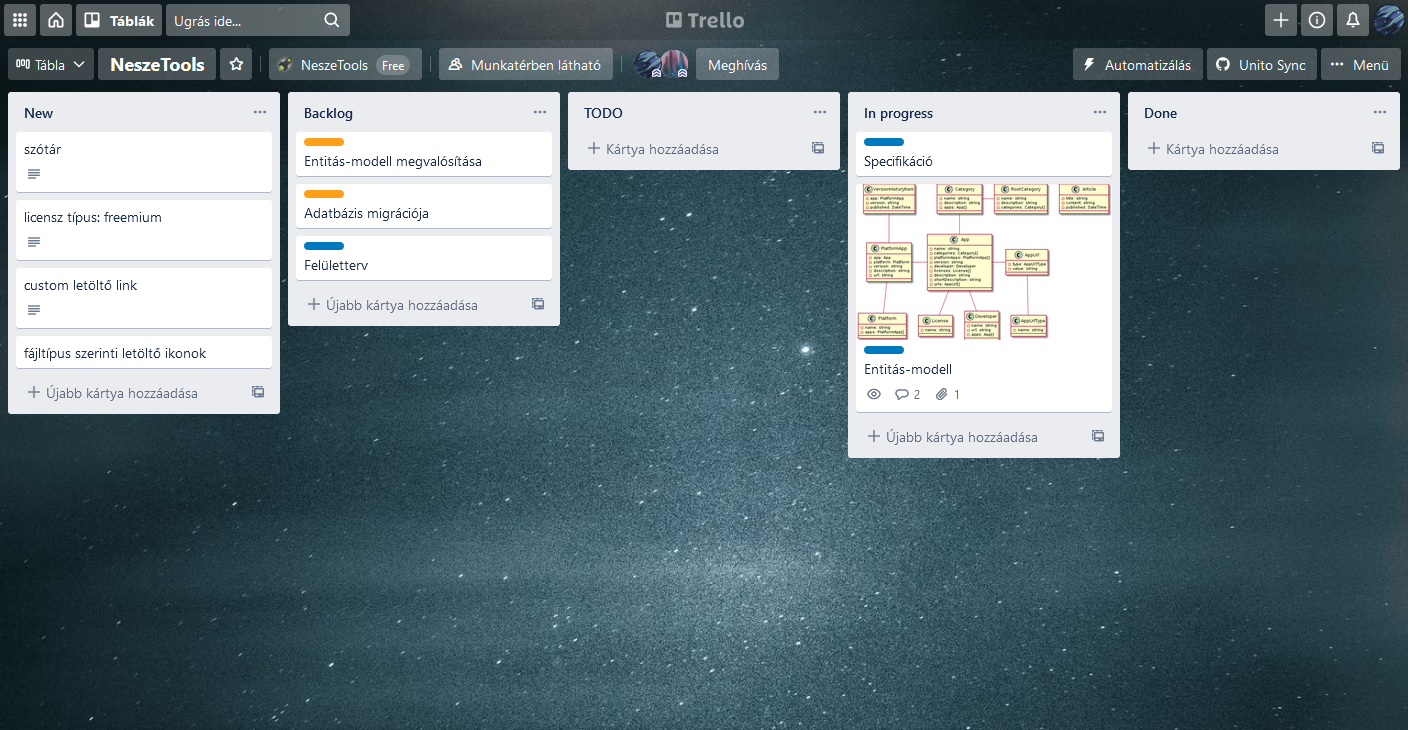Click the 'In progress' list title
Viewport: 1408px width, 730px height.
coord(898,114)
